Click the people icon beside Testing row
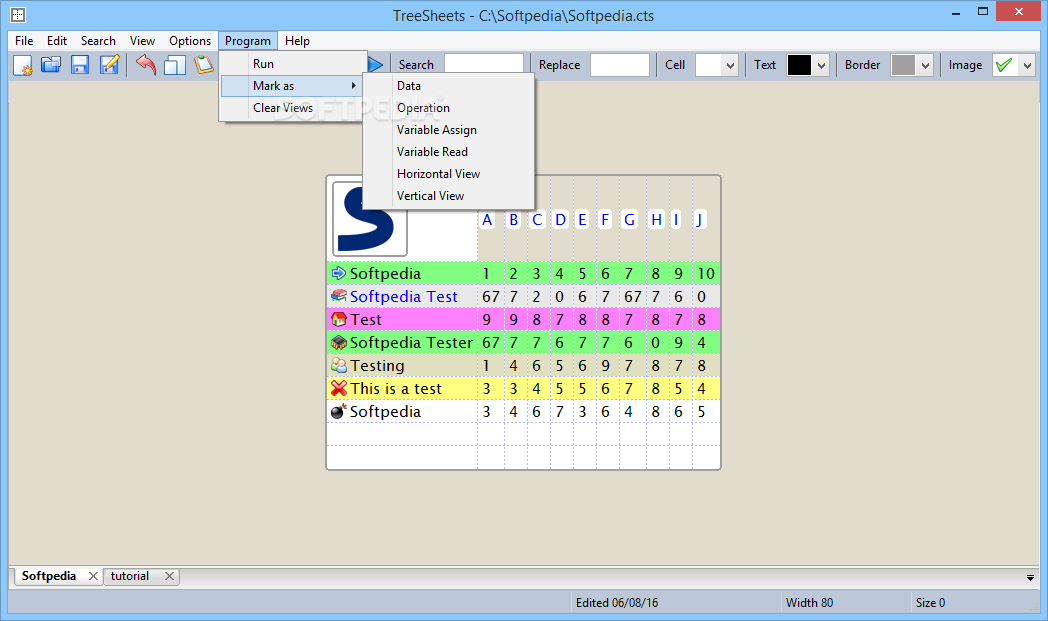This screenshot has height=621, width=1048. tap(339, 365)
